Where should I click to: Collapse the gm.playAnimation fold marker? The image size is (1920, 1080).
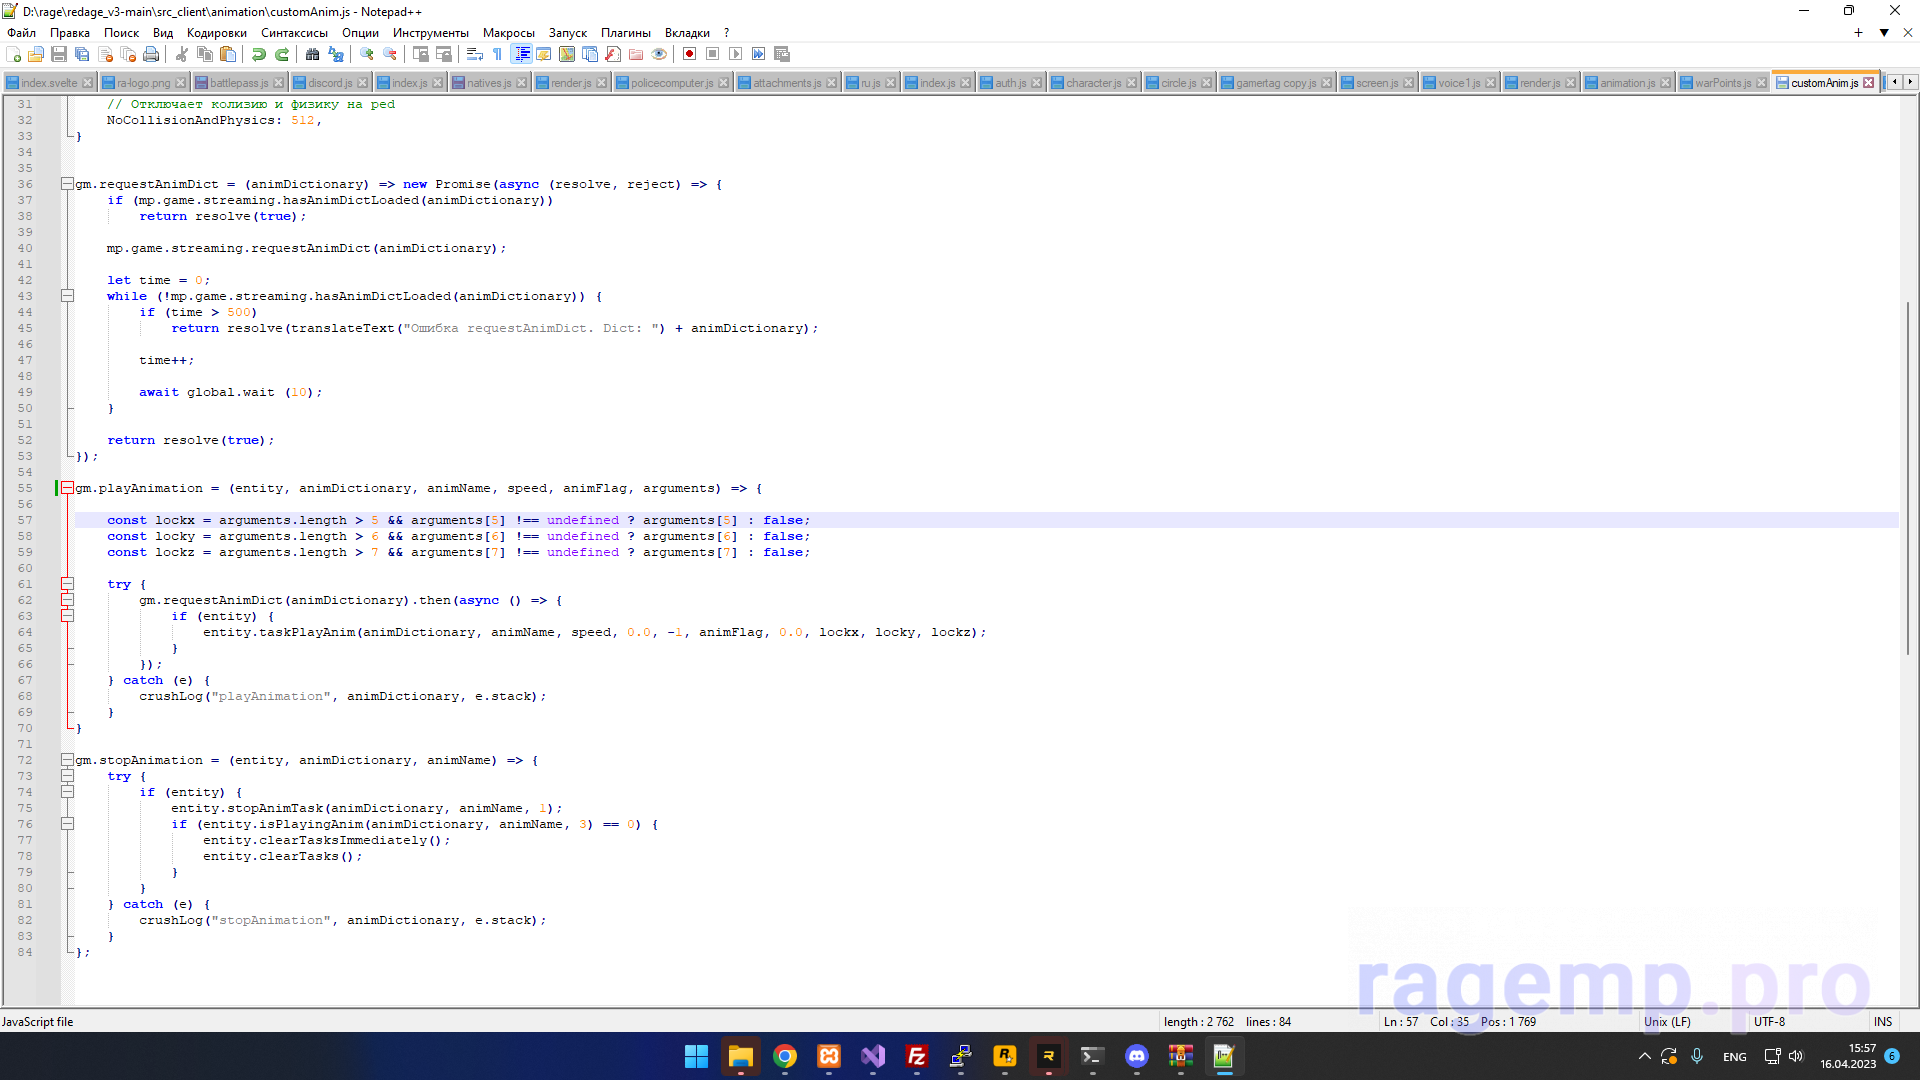67,488
